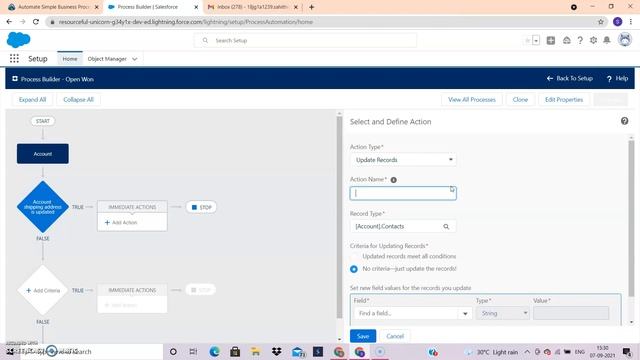Click the Help link in Process Builder header

618,78
